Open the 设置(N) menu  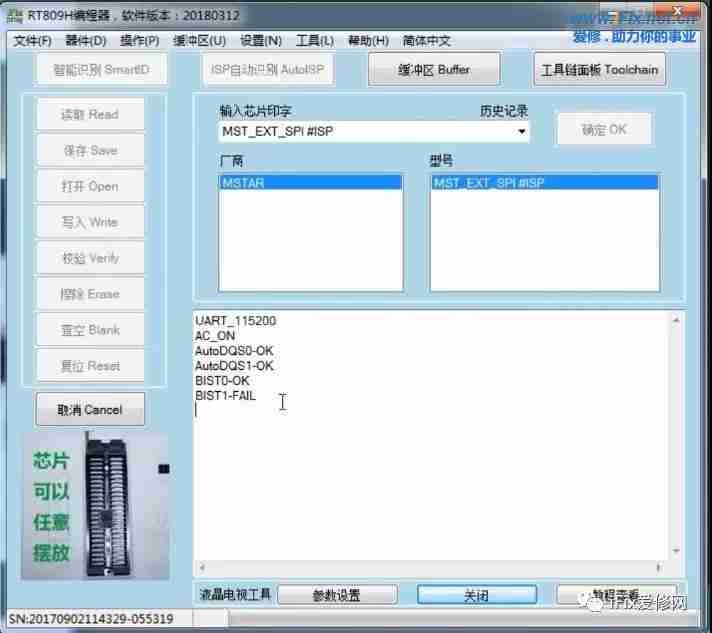261,41
